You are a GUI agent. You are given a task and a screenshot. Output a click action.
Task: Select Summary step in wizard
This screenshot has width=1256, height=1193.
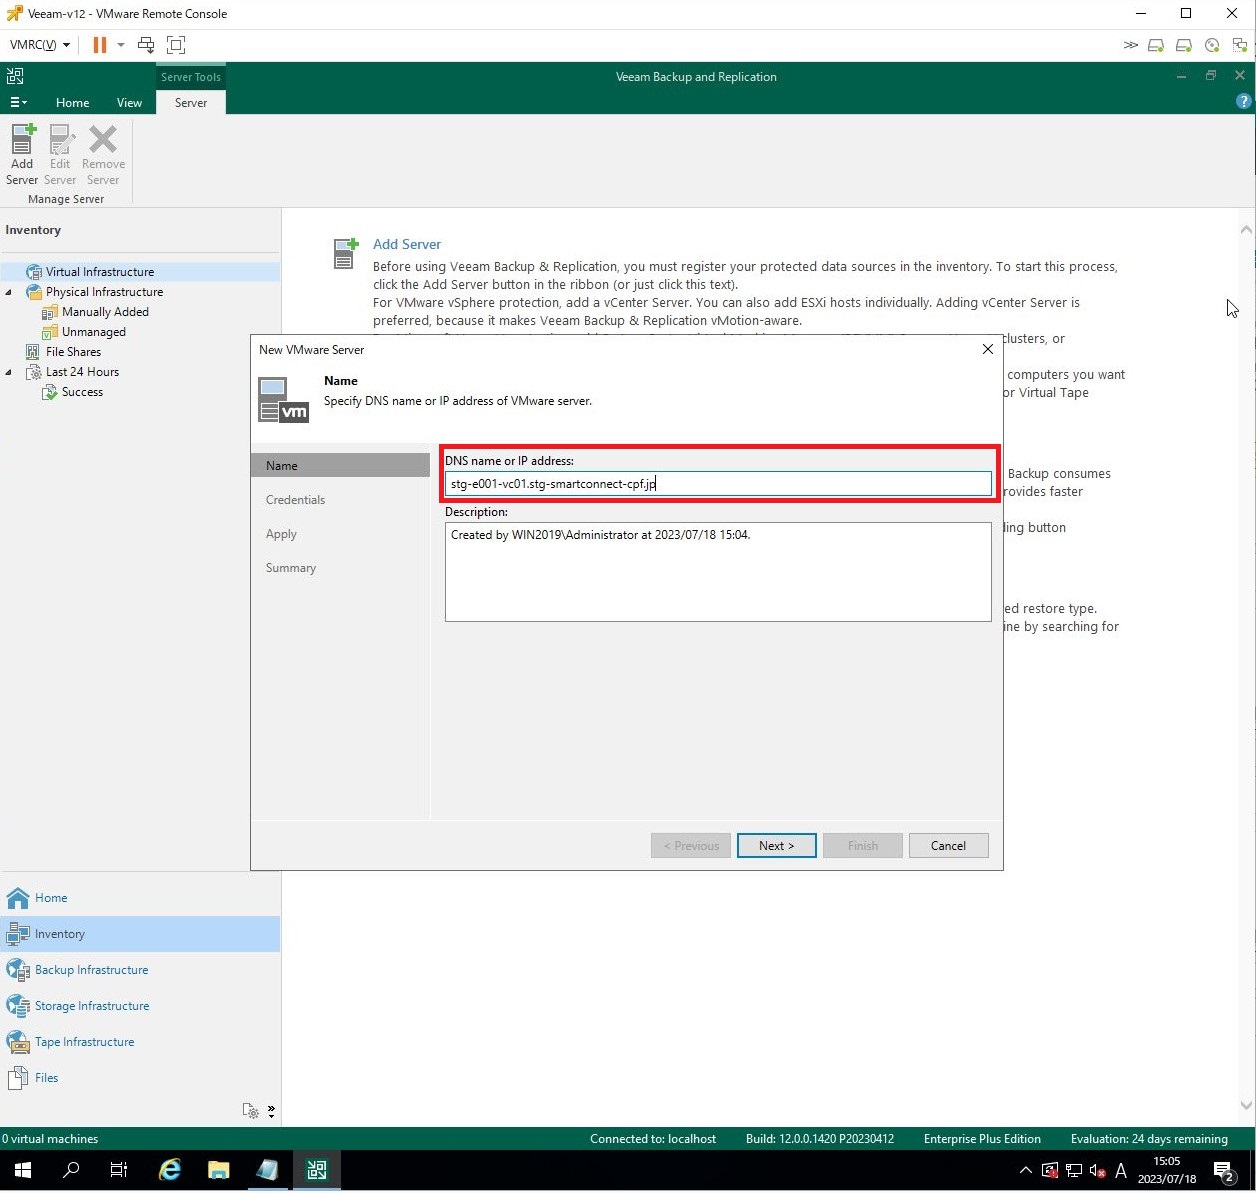tap(291, 568)
